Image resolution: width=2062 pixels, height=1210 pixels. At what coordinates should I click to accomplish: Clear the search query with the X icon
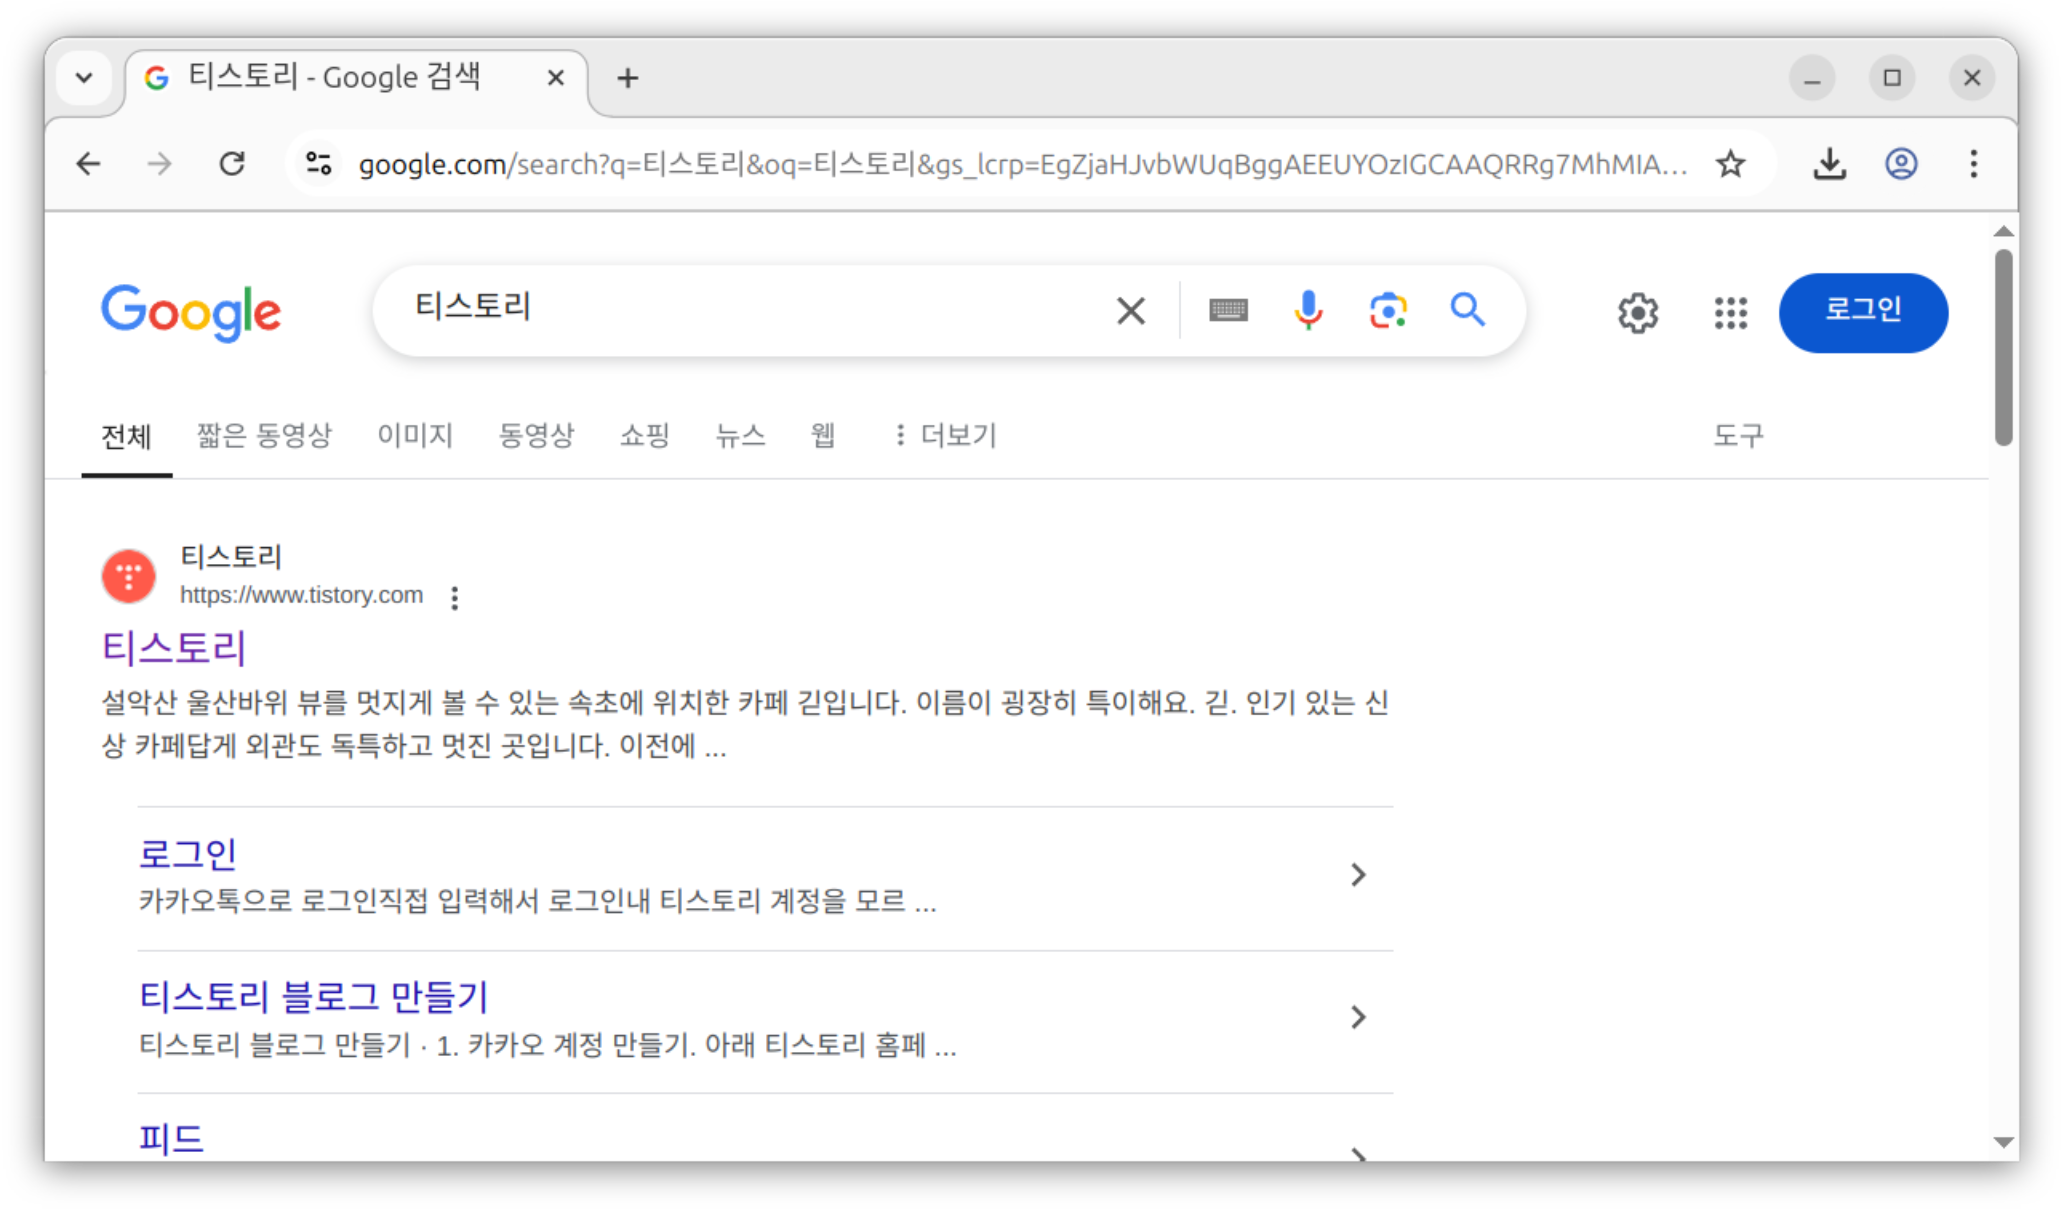pyautogui.click(x=1130, y=311)
